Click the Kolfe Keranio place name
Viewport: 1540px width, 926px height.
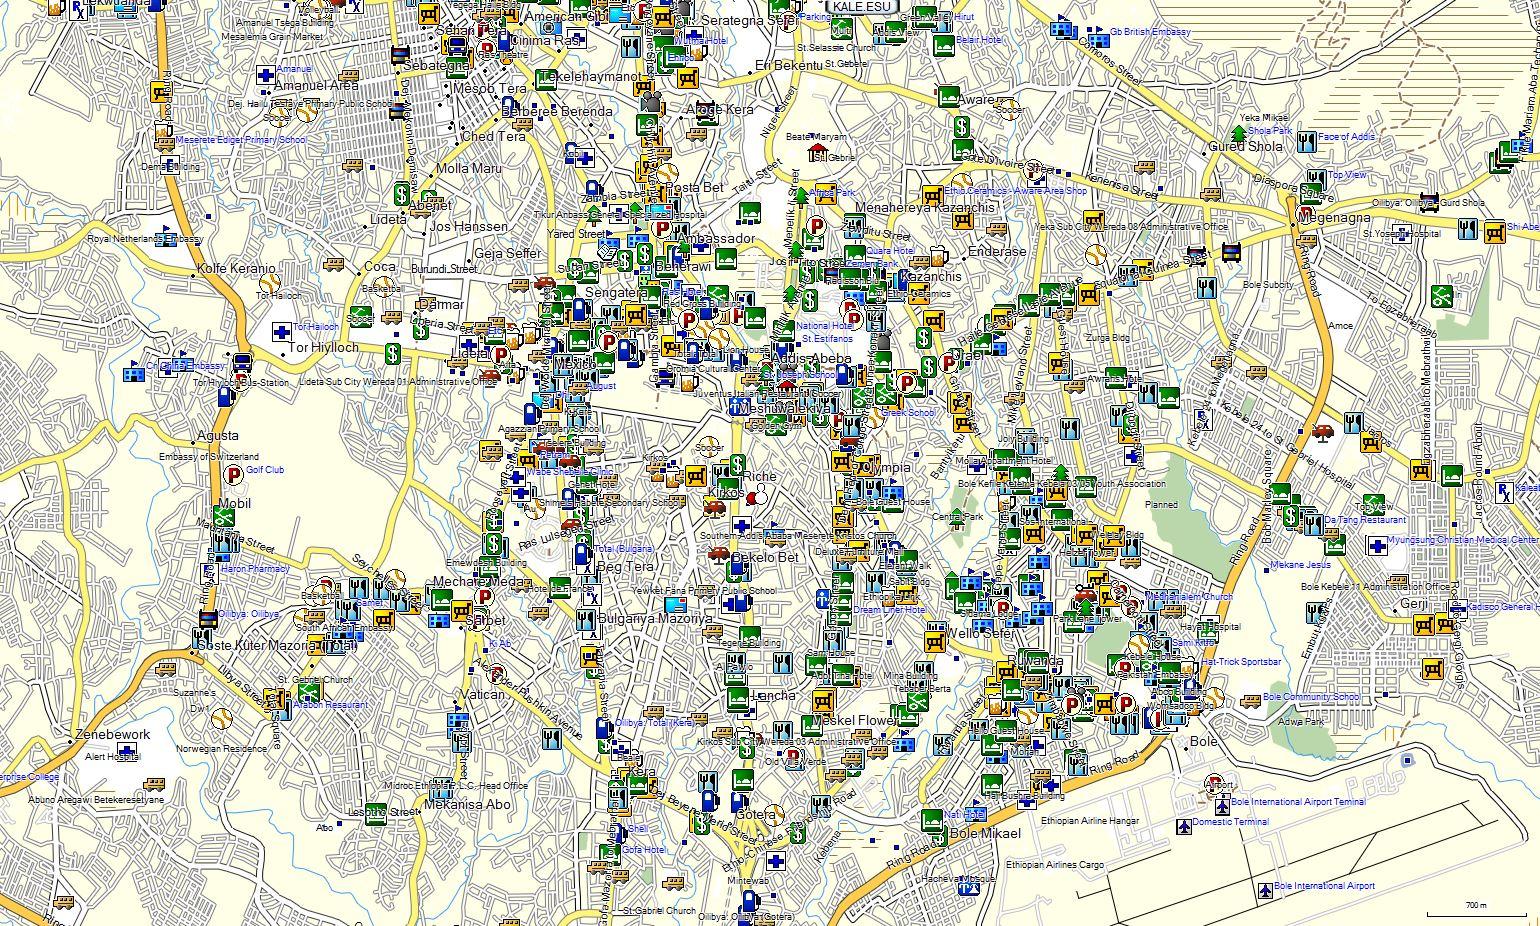tap(235, 269)
